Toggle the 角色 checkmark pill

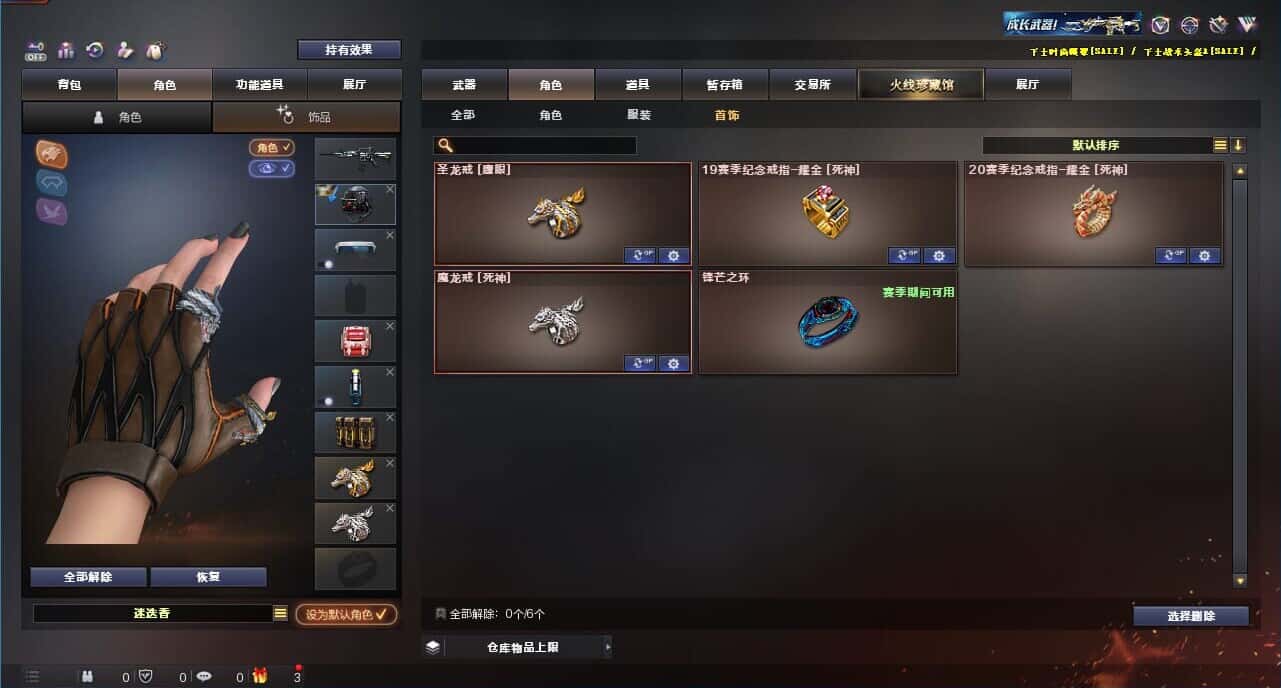(272, 147)
